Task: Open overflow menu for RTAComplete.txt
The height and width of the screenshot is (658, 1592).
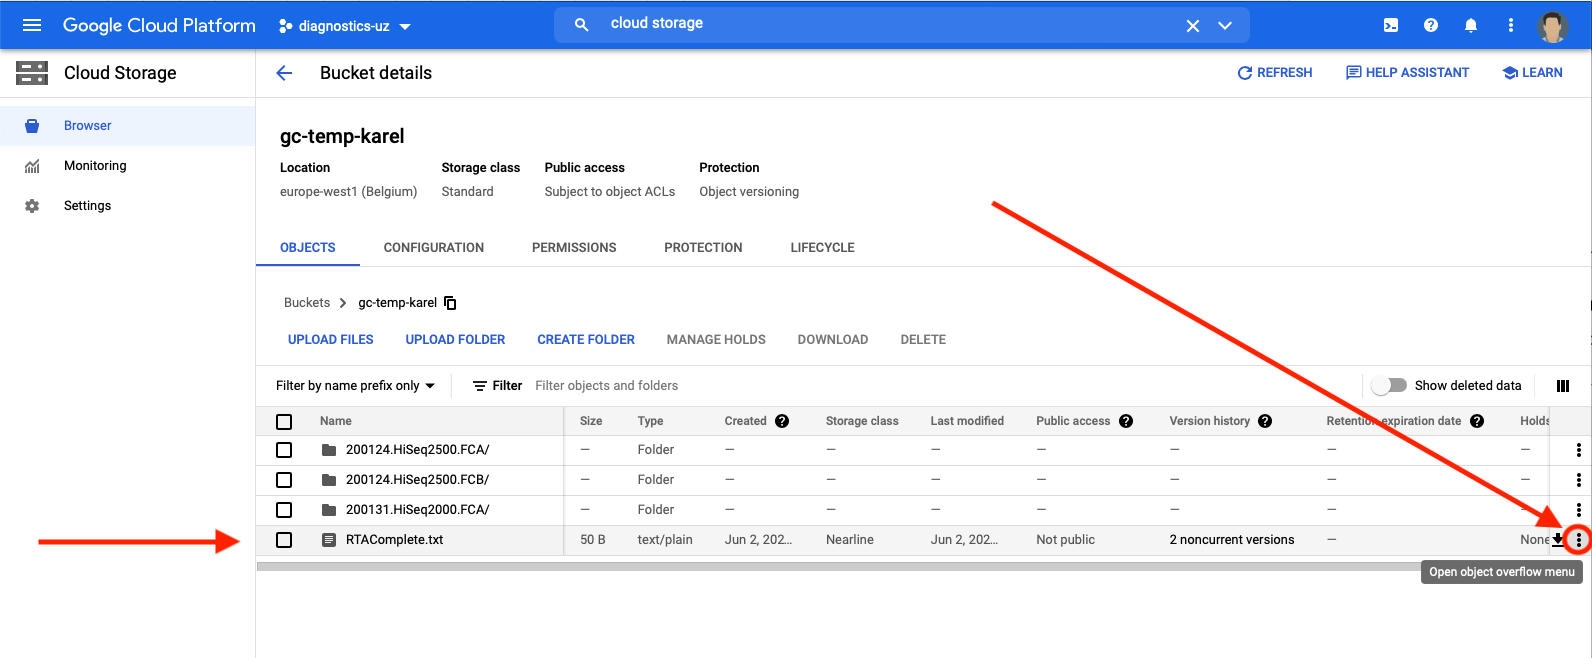Action: tap(1579, 540)
